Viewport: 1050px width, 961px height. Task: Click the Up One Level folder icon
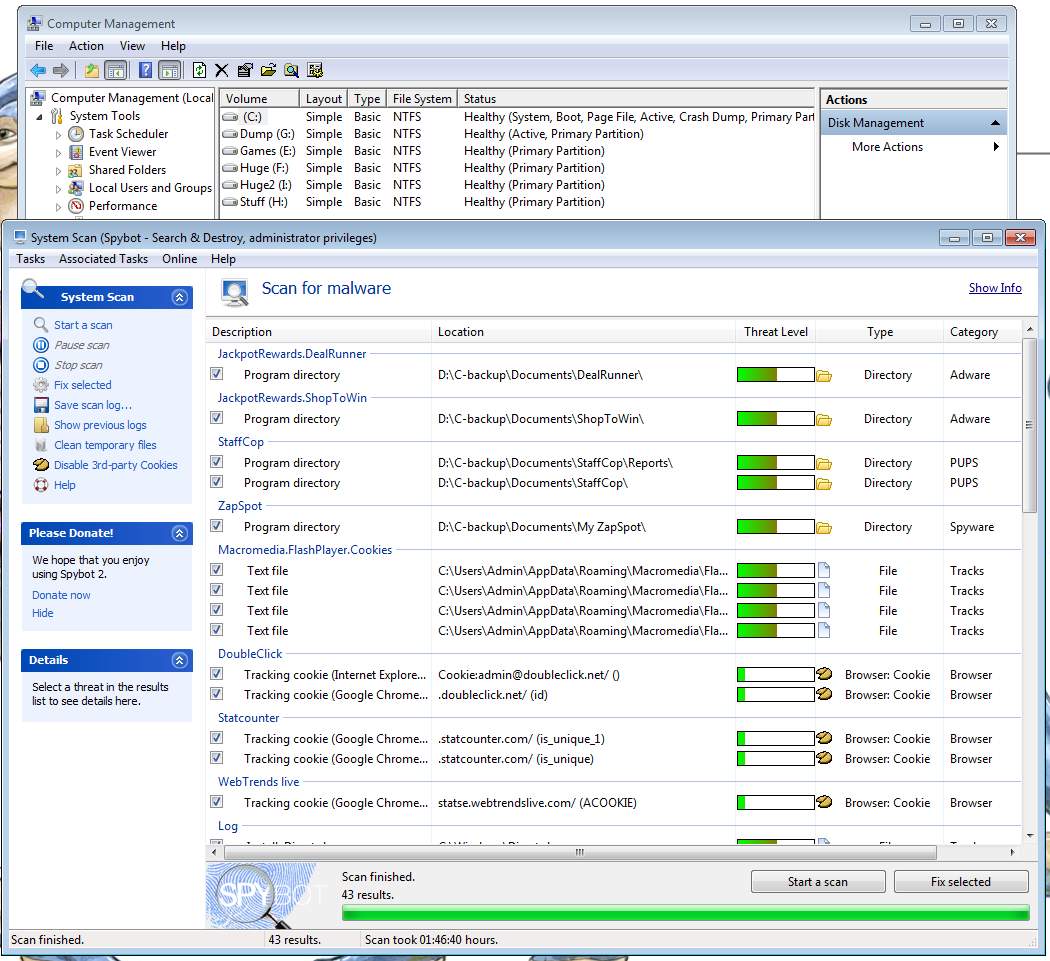[x=92, y=70]
